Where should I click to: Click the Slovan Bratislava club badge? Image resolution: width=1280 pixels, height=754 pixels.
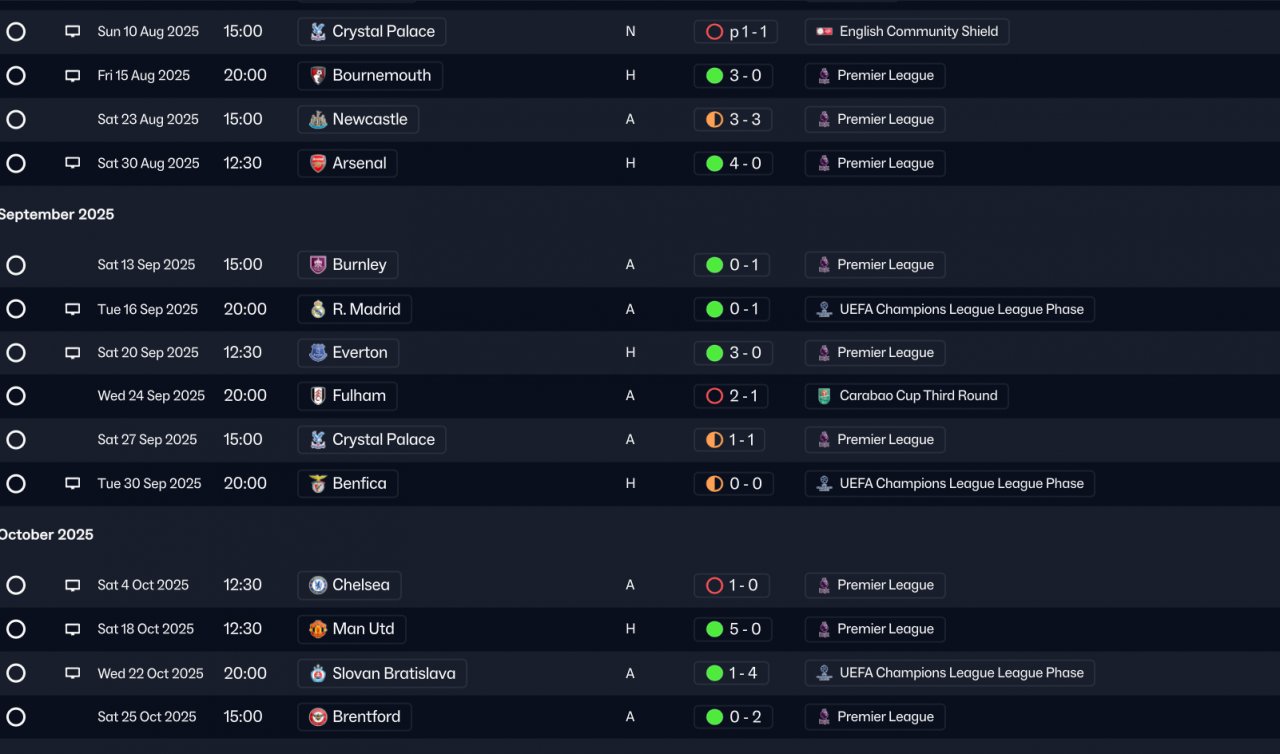318,673
